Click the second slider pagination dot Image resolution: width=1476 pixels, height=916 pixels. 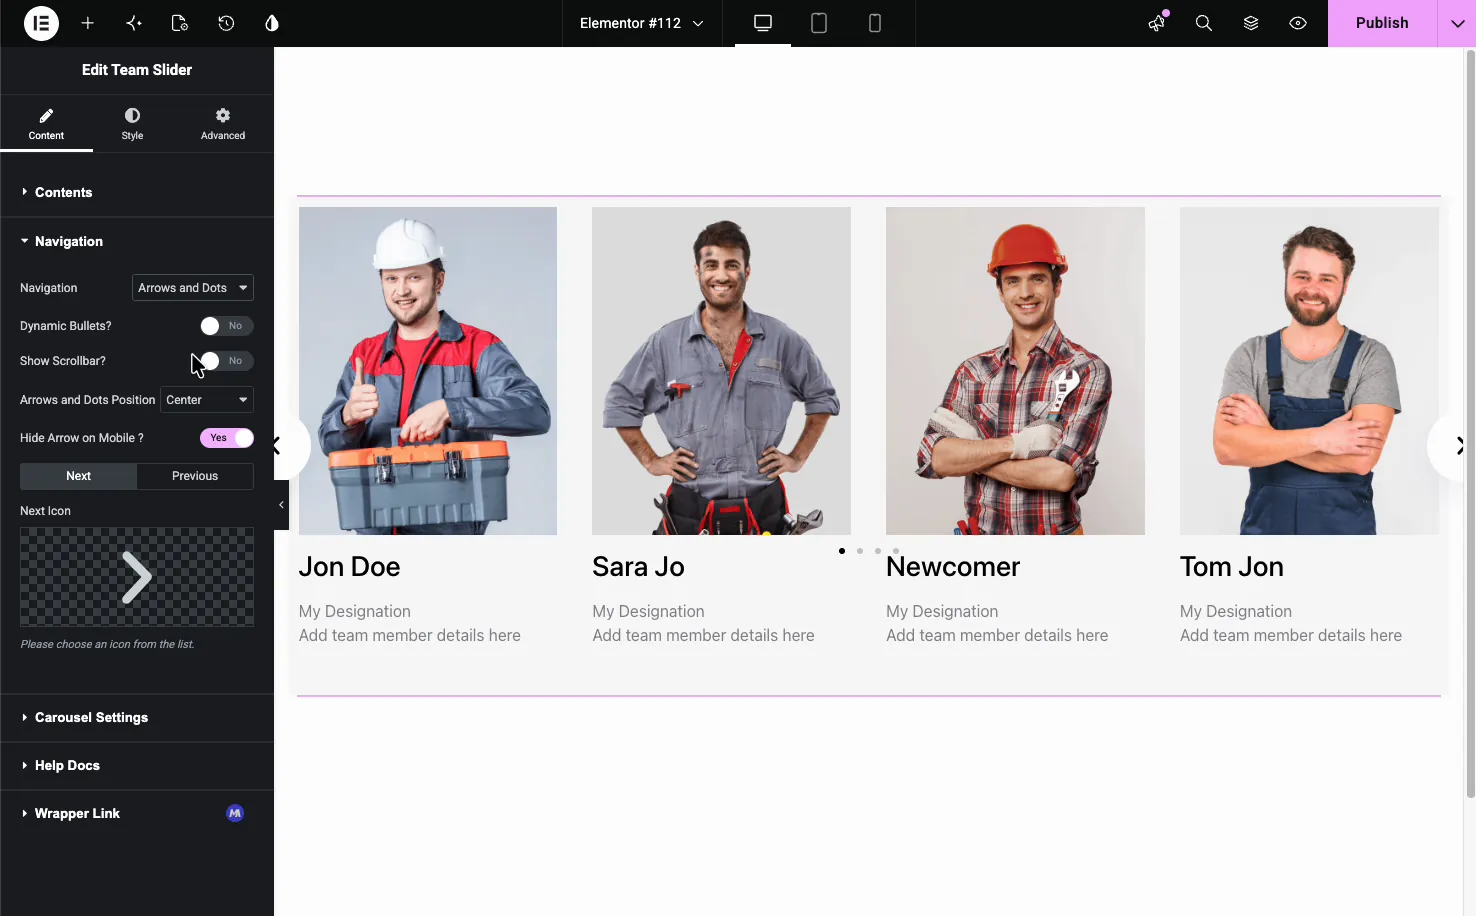pos(860,551)
